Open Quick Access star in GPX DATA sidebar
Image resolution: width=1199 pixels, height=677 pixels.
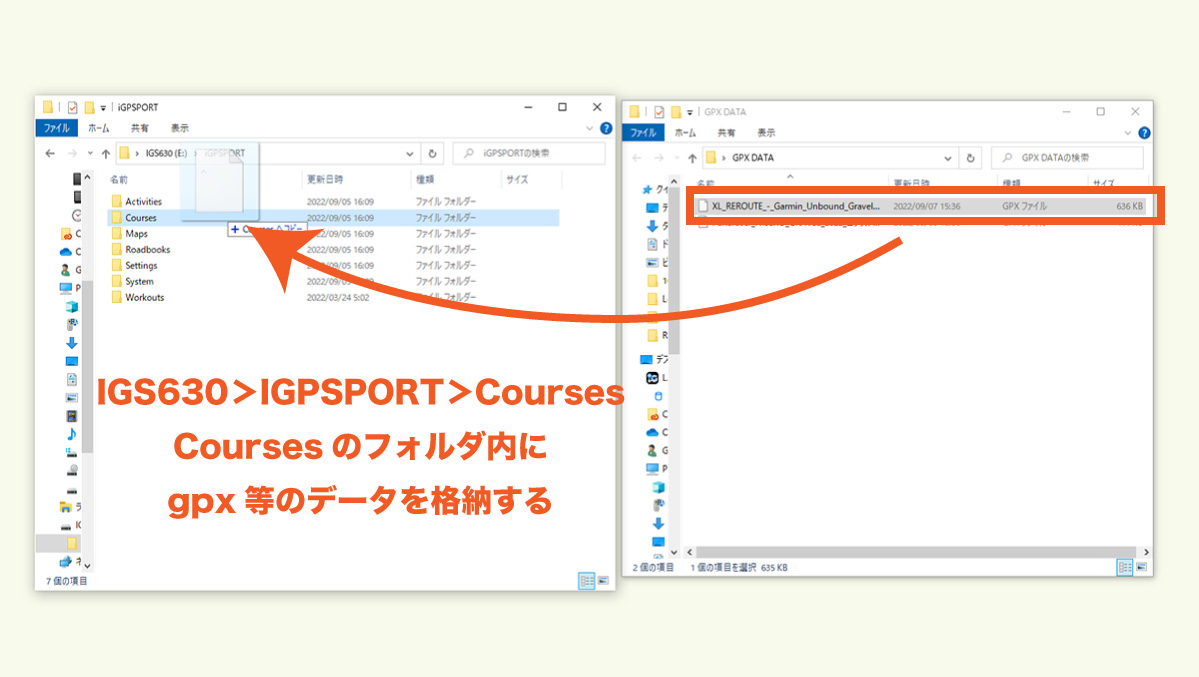647,189
